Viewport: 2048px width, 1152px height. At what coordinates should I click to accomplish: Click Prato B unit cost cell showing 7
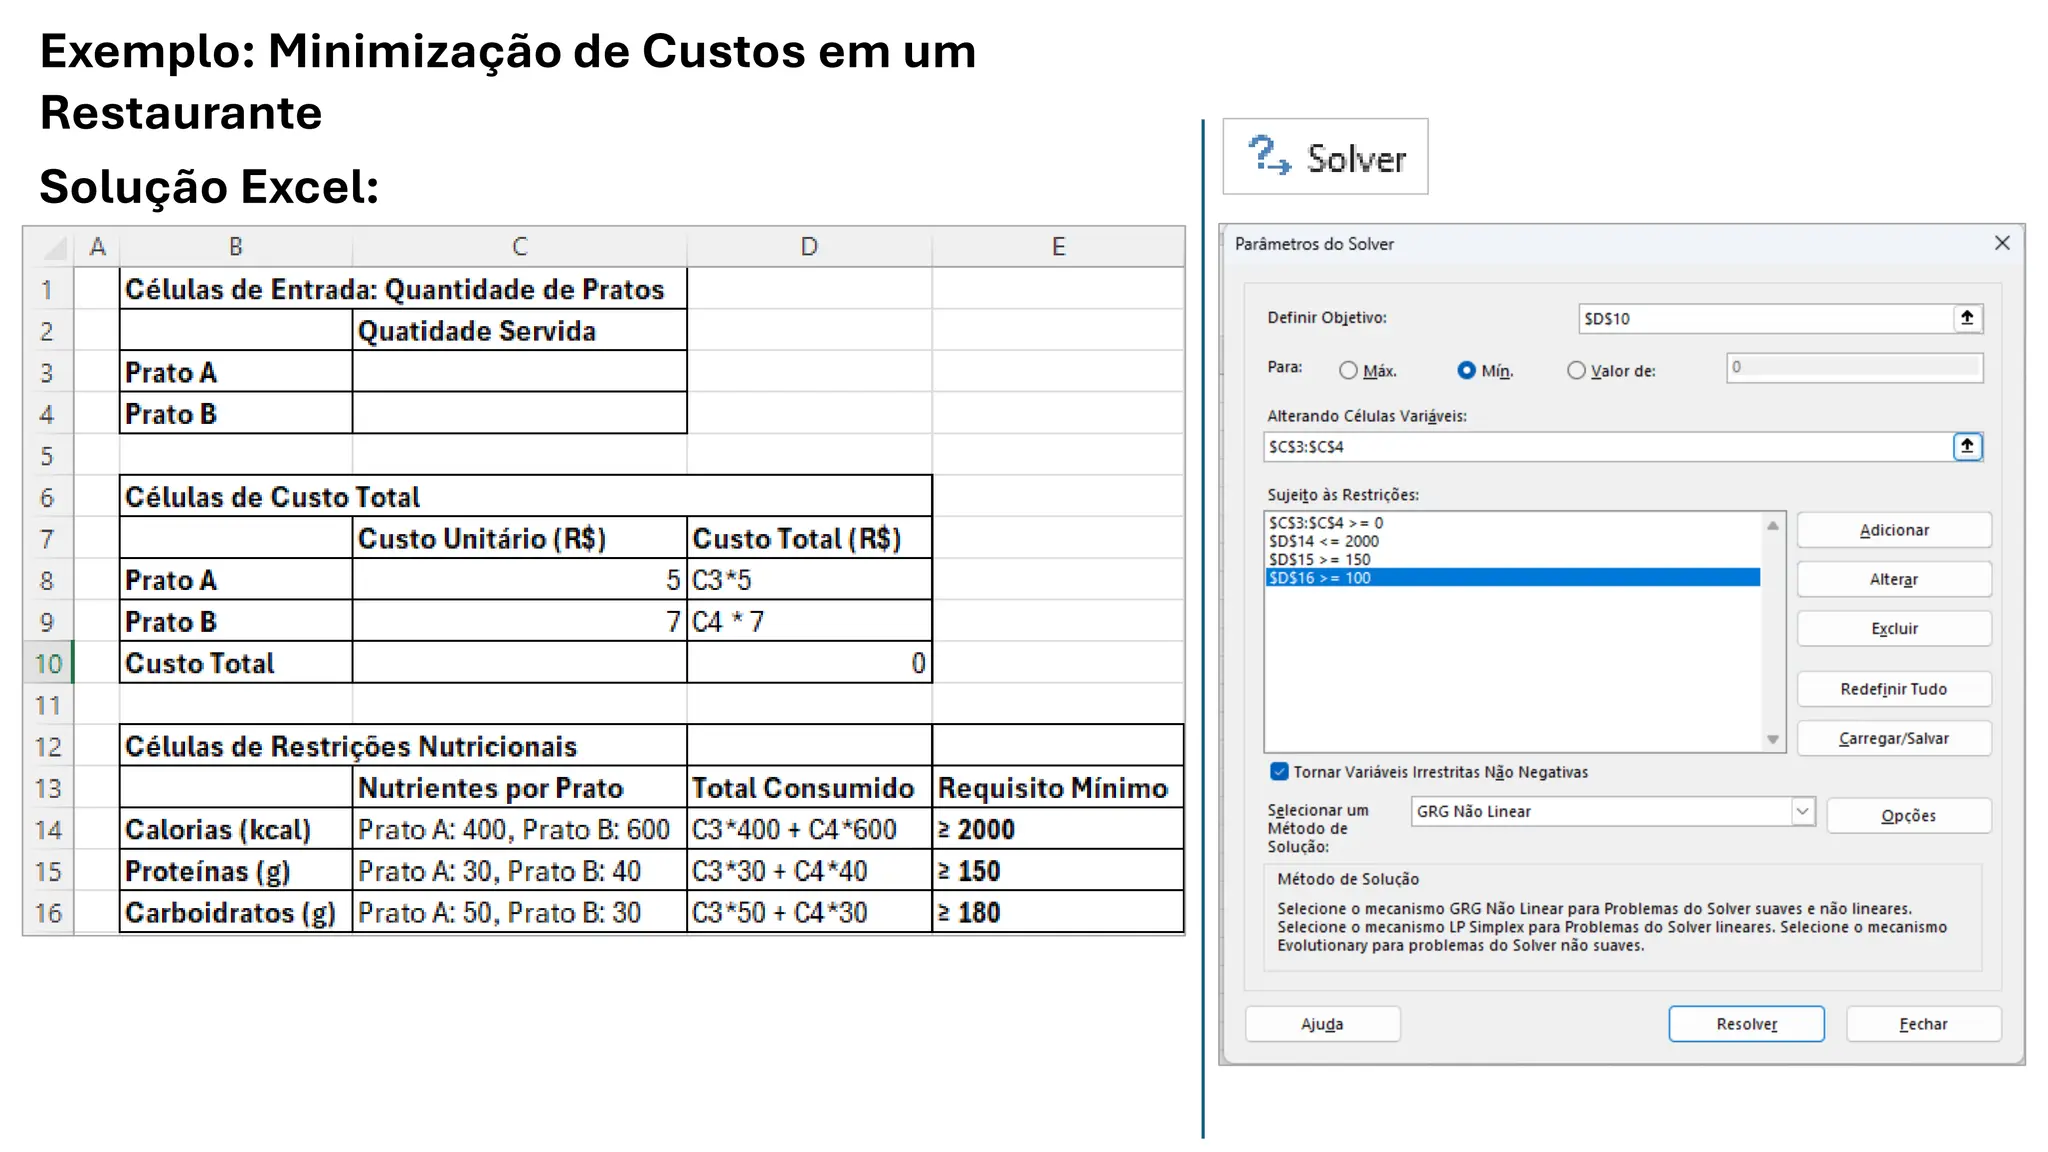click(520, 622)
